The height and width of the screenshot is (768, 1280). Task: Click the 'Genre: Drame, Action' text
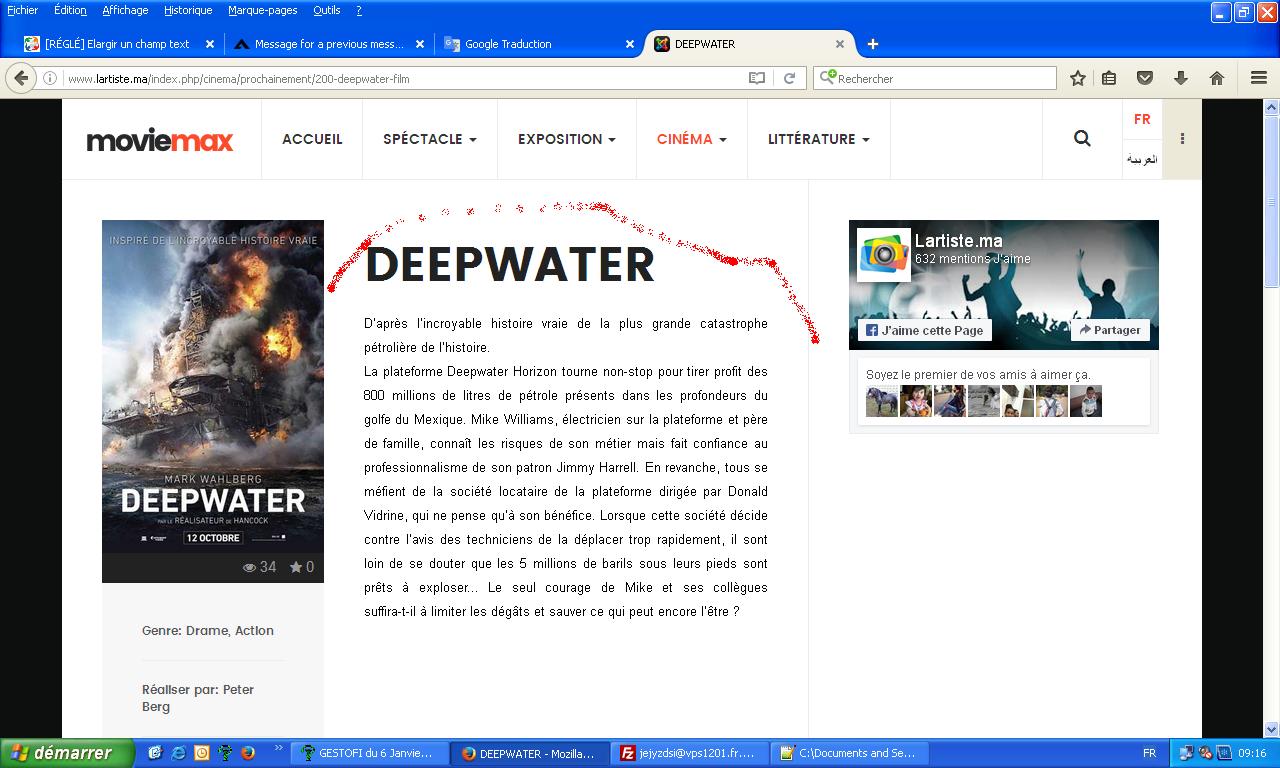[x=208, y=630]
